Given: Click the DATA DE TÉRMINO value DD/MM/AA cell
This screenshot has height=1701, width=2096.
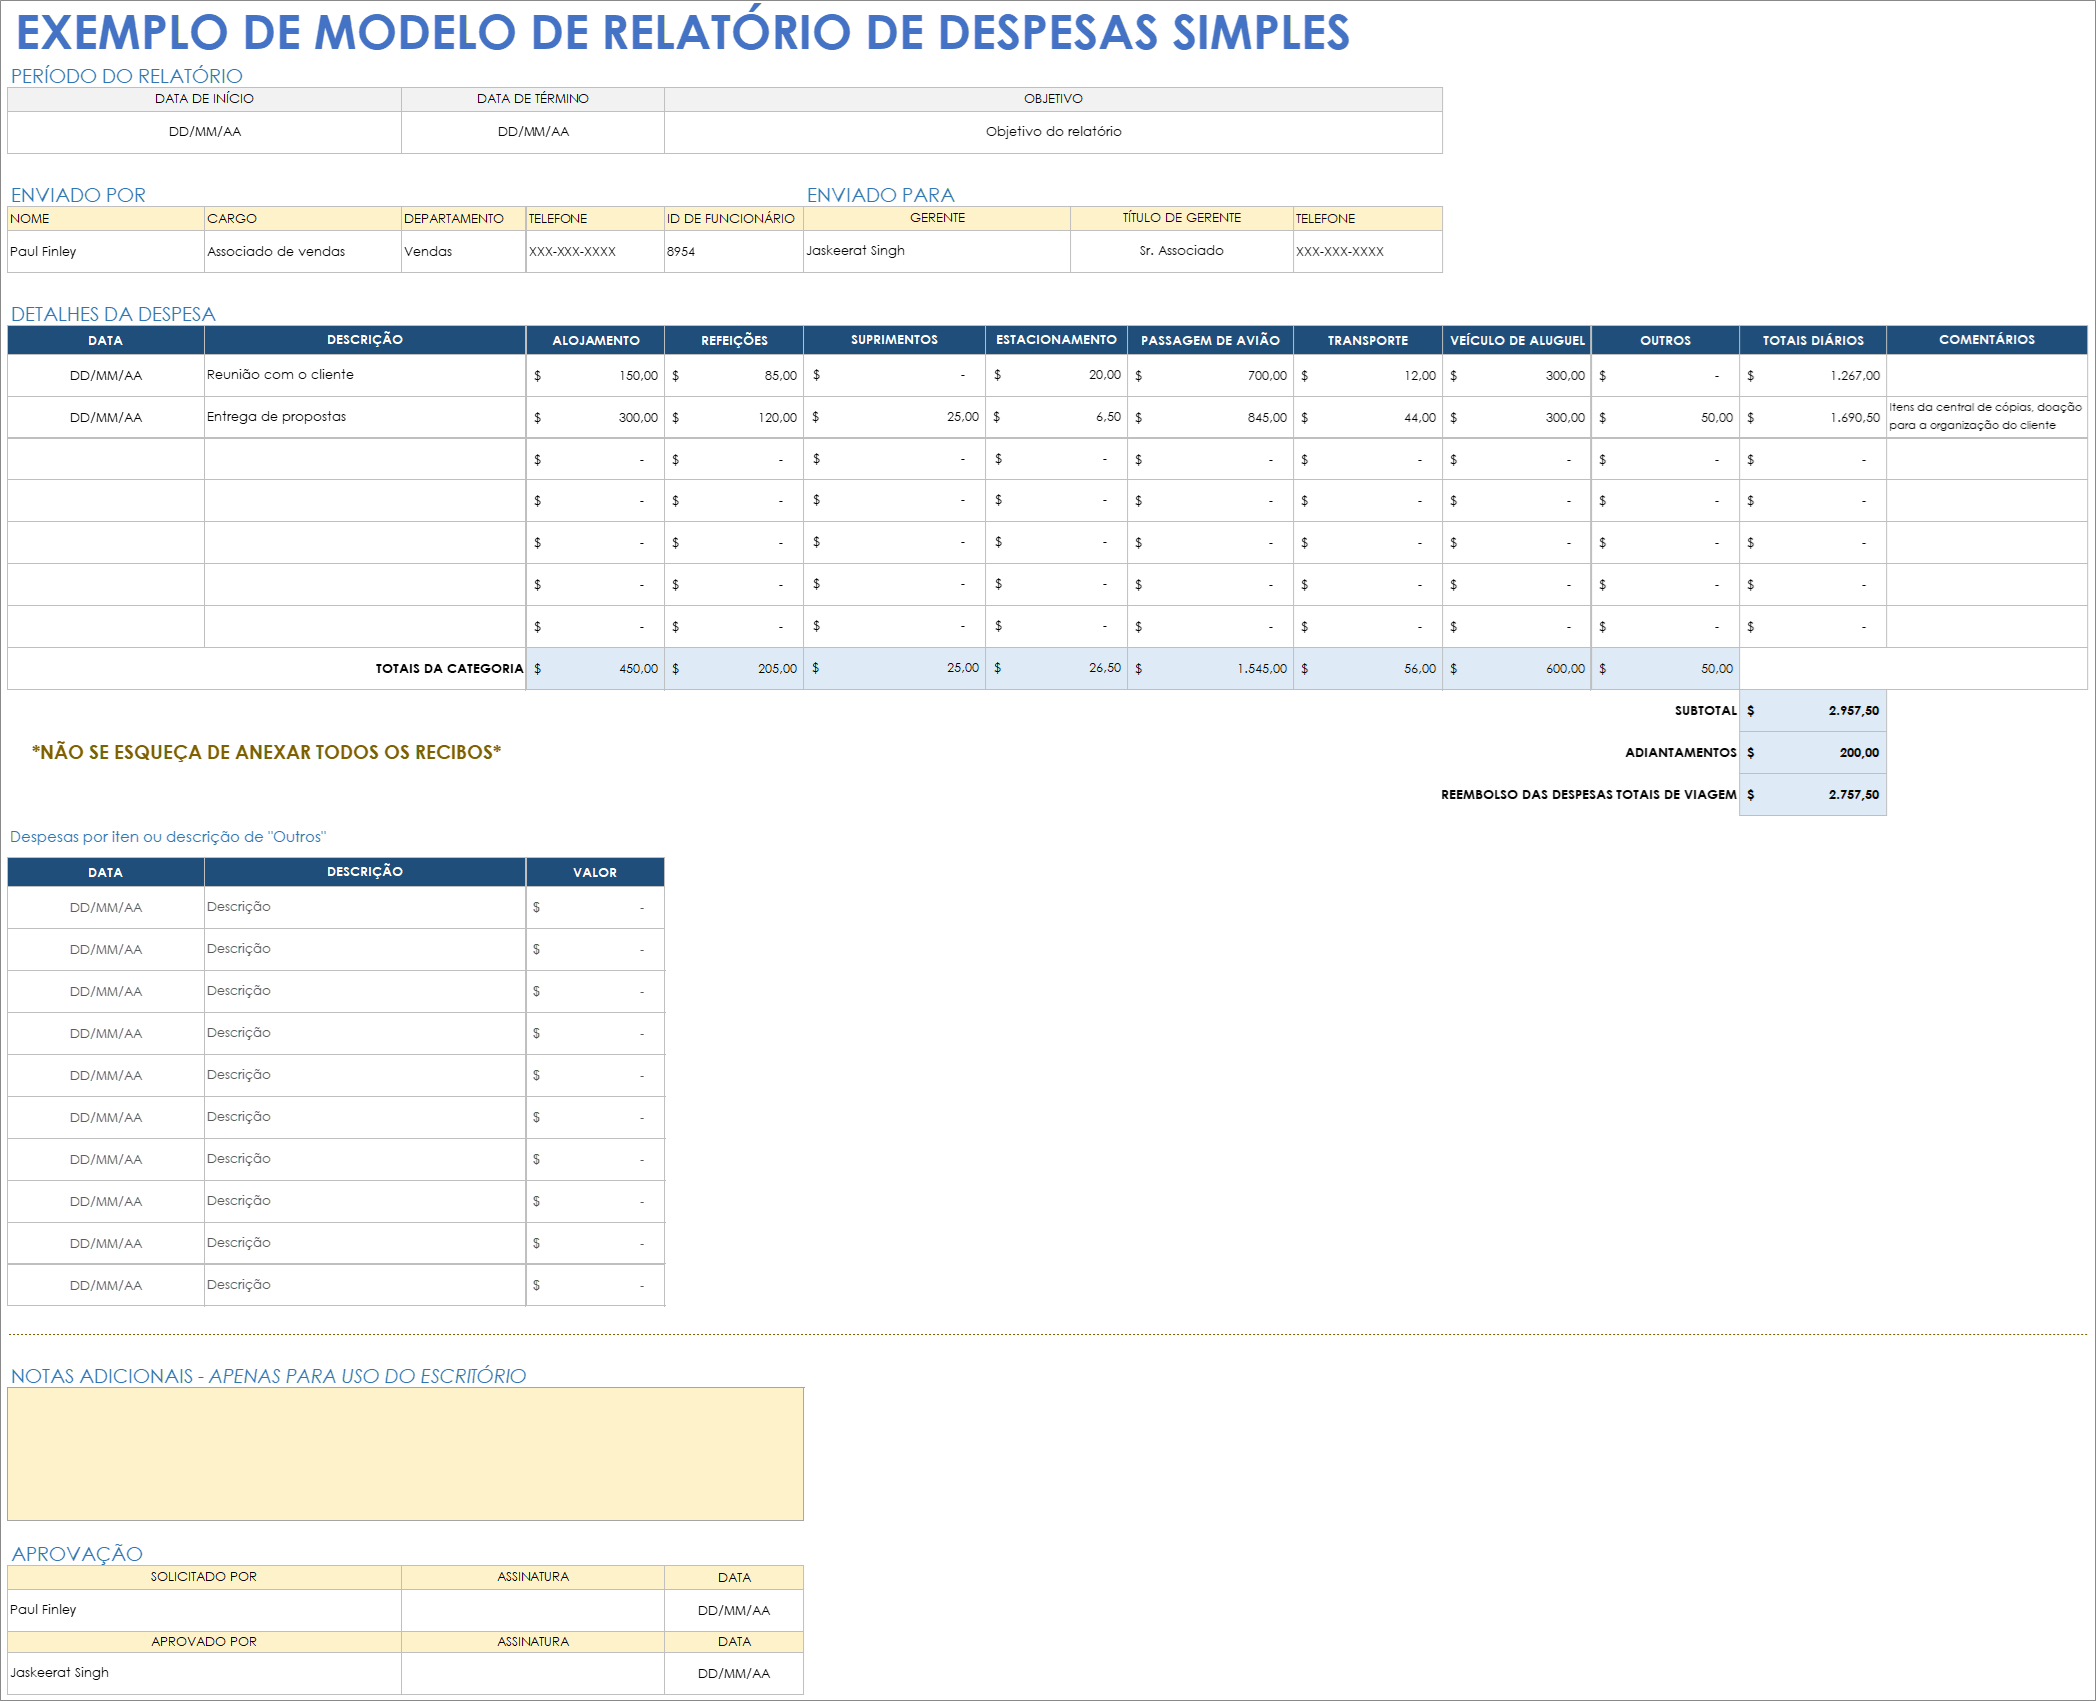Looking at the screenshot, I should click(533, 132).
